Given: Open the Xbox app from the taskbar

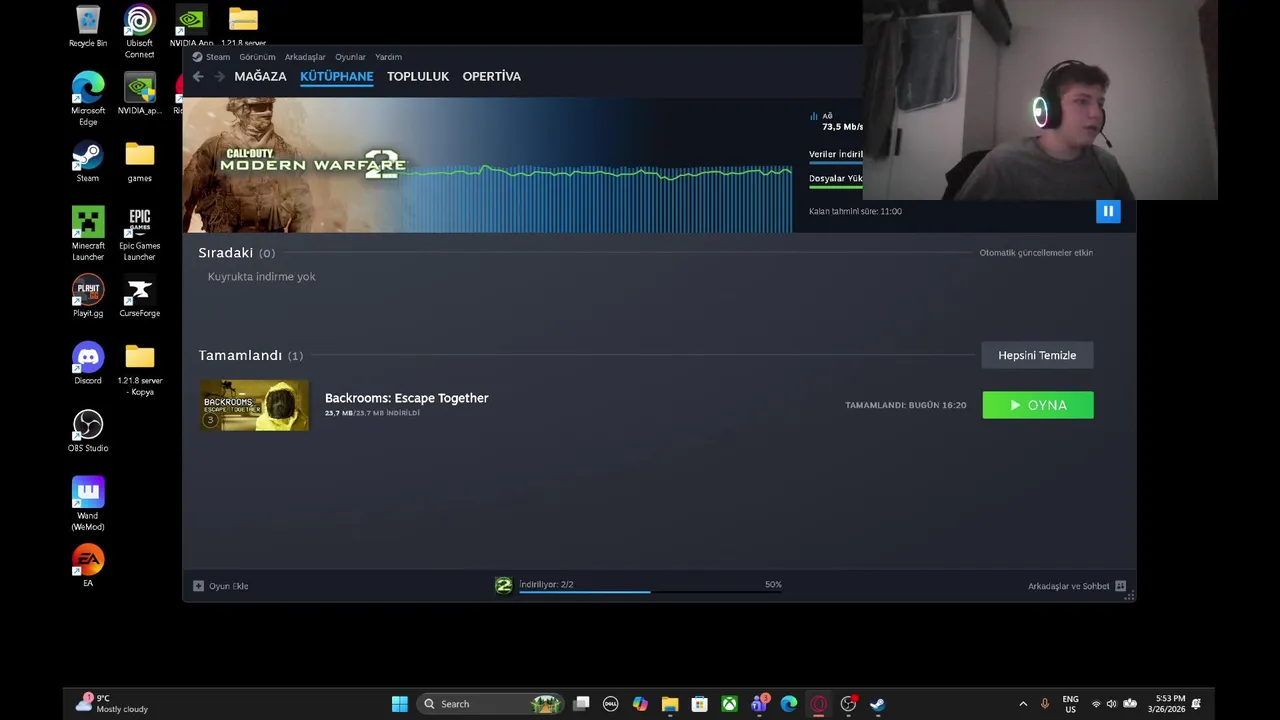Looking at the screenshot, I should click(729, 704).
